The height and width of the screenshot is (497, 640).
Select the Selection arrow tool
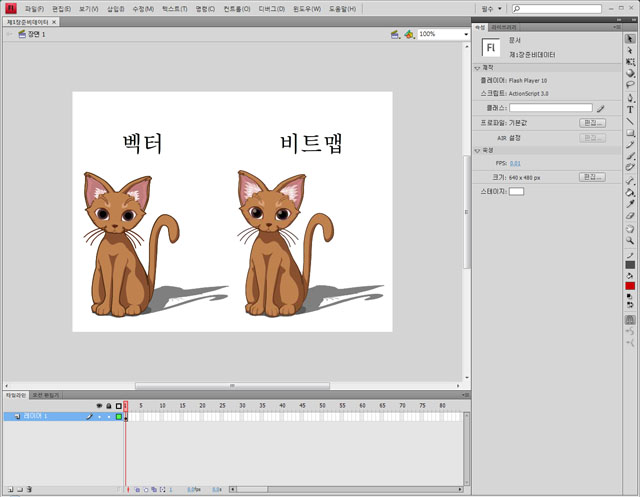pyautogui.click(x=630, y=37)
